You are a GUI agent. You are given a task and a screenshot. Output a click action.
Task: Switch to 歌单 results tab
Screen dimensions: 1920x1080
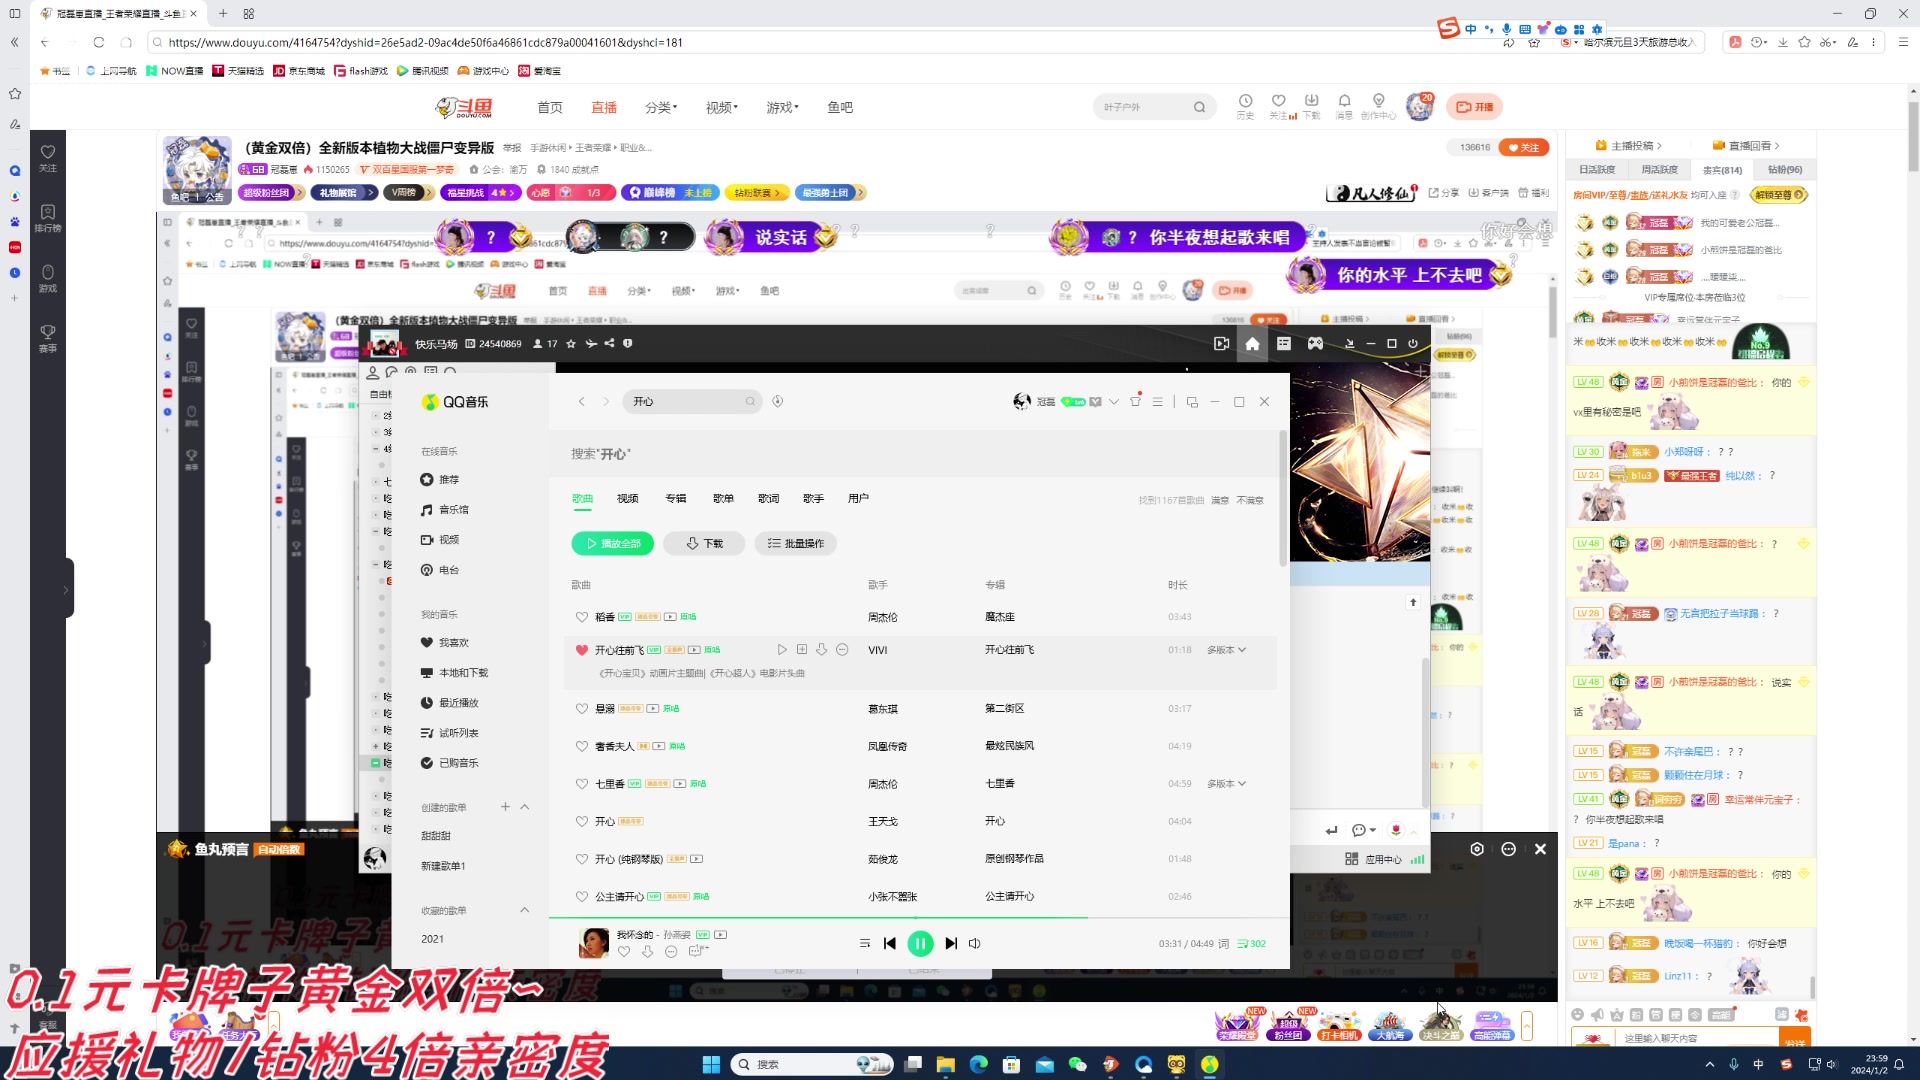click(x=723, y=498)
